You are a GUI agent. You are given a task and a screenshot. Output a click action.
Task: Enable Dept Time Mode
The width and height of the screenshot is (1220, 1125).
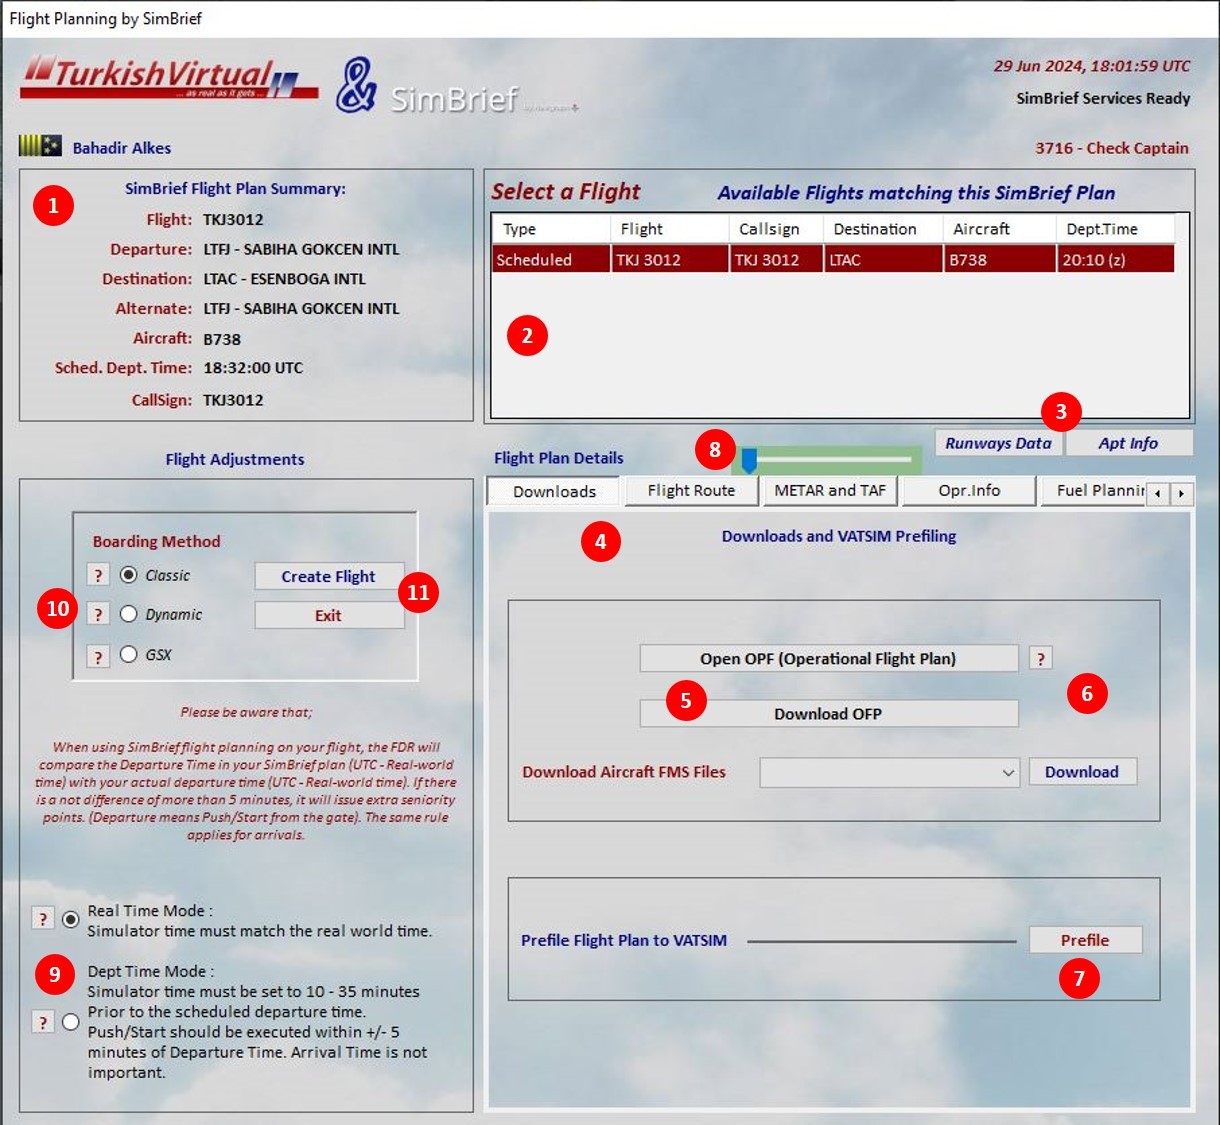[x=71, y=1022]
